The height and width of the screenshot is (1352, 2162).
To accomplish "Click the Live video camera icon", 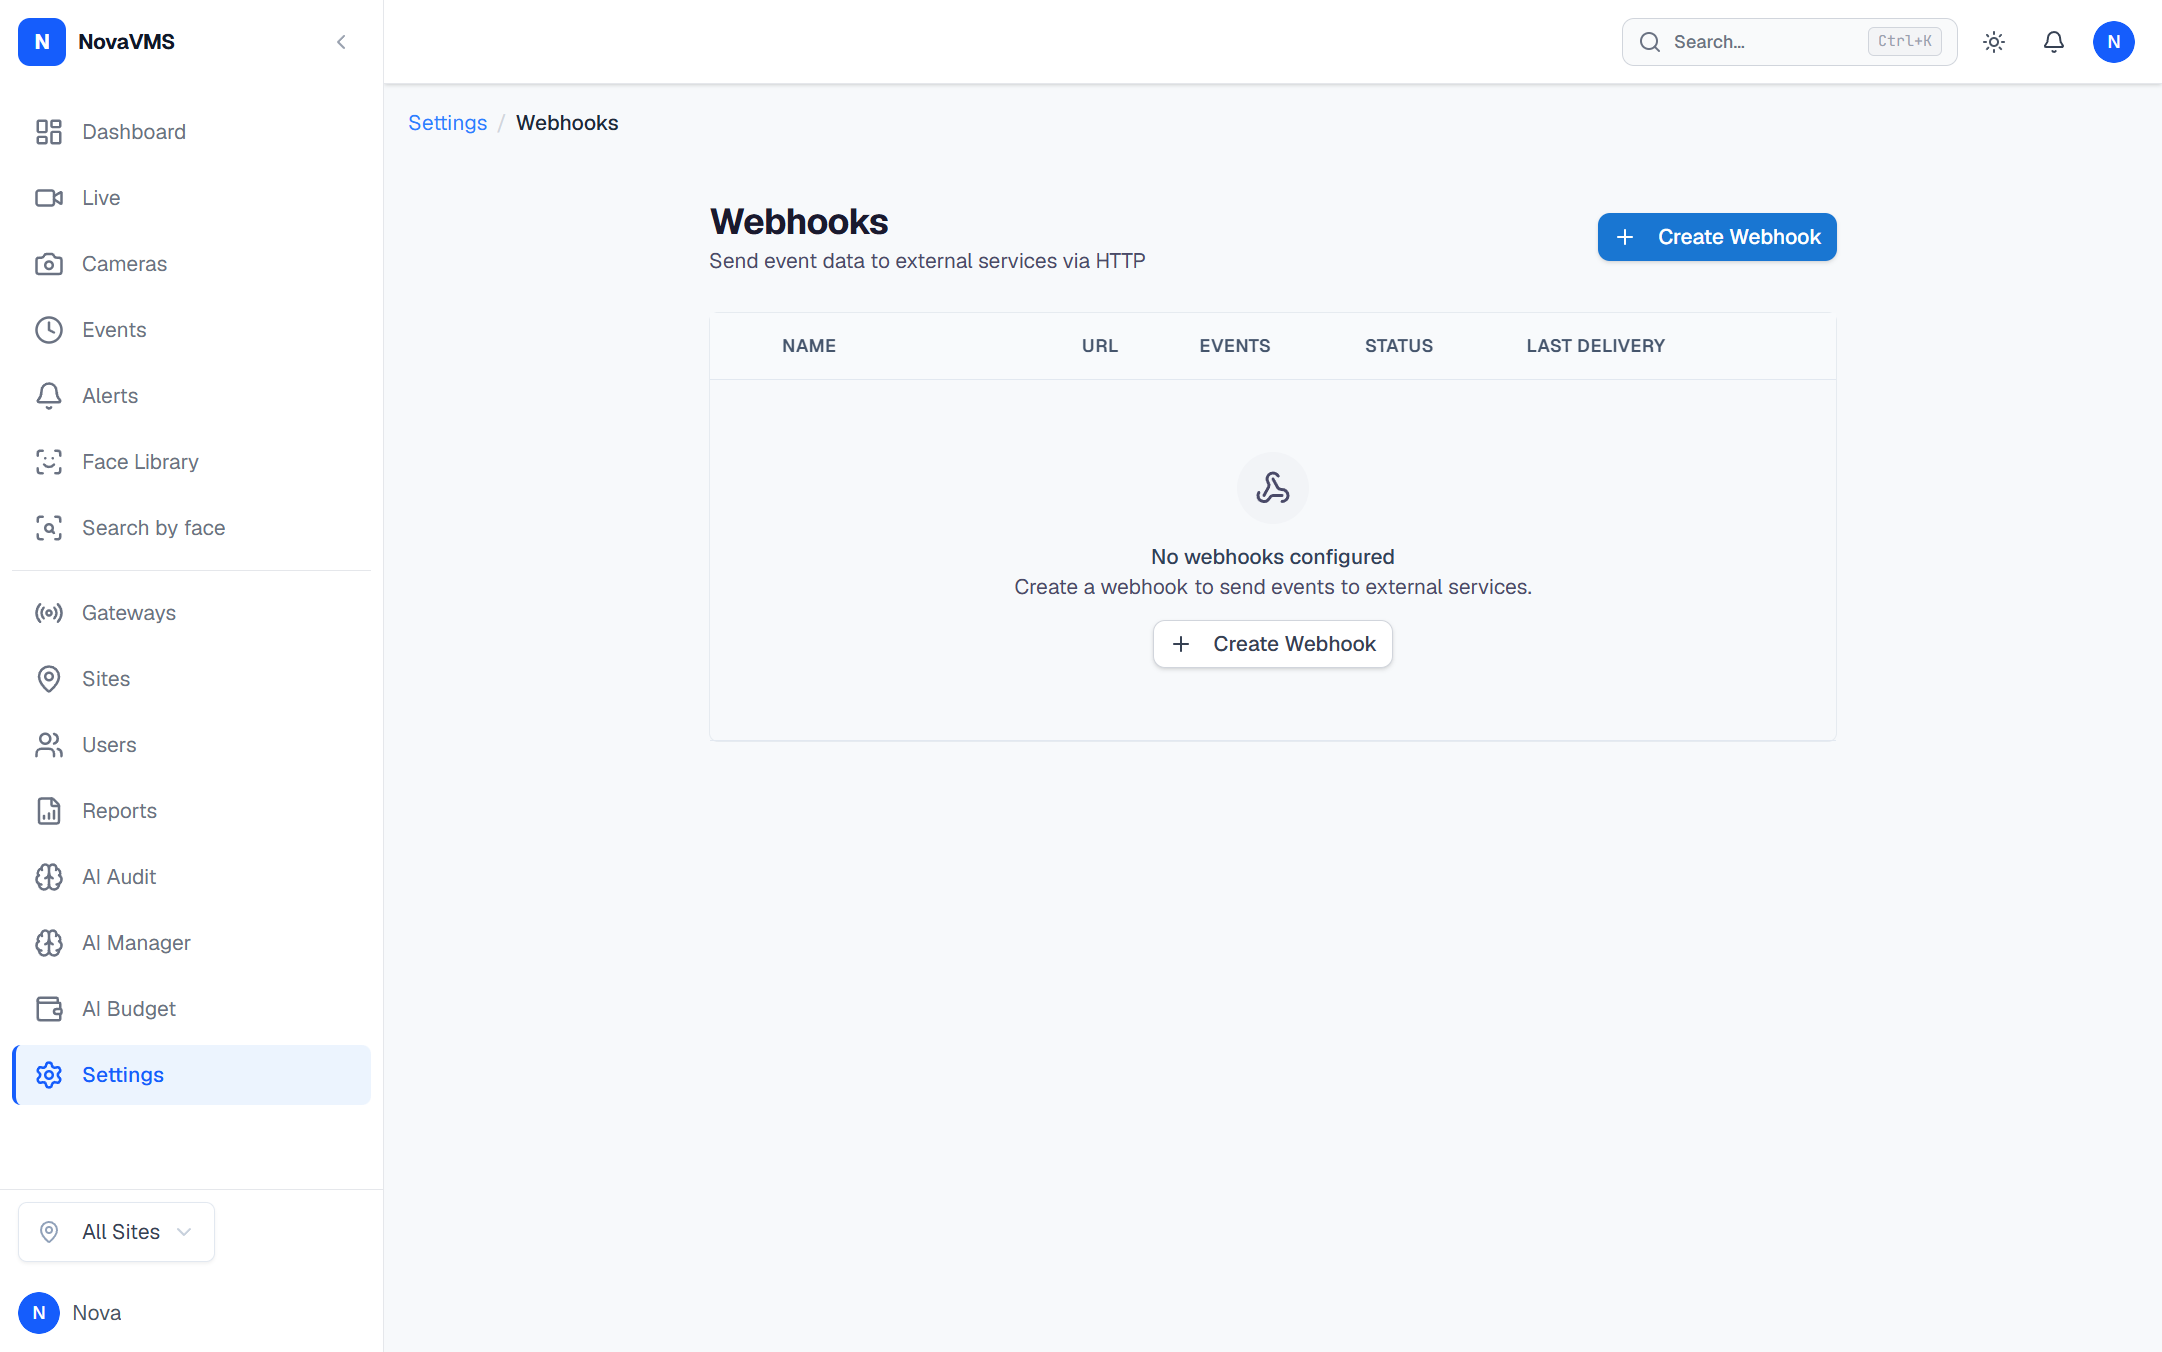I will click(49, 198).
